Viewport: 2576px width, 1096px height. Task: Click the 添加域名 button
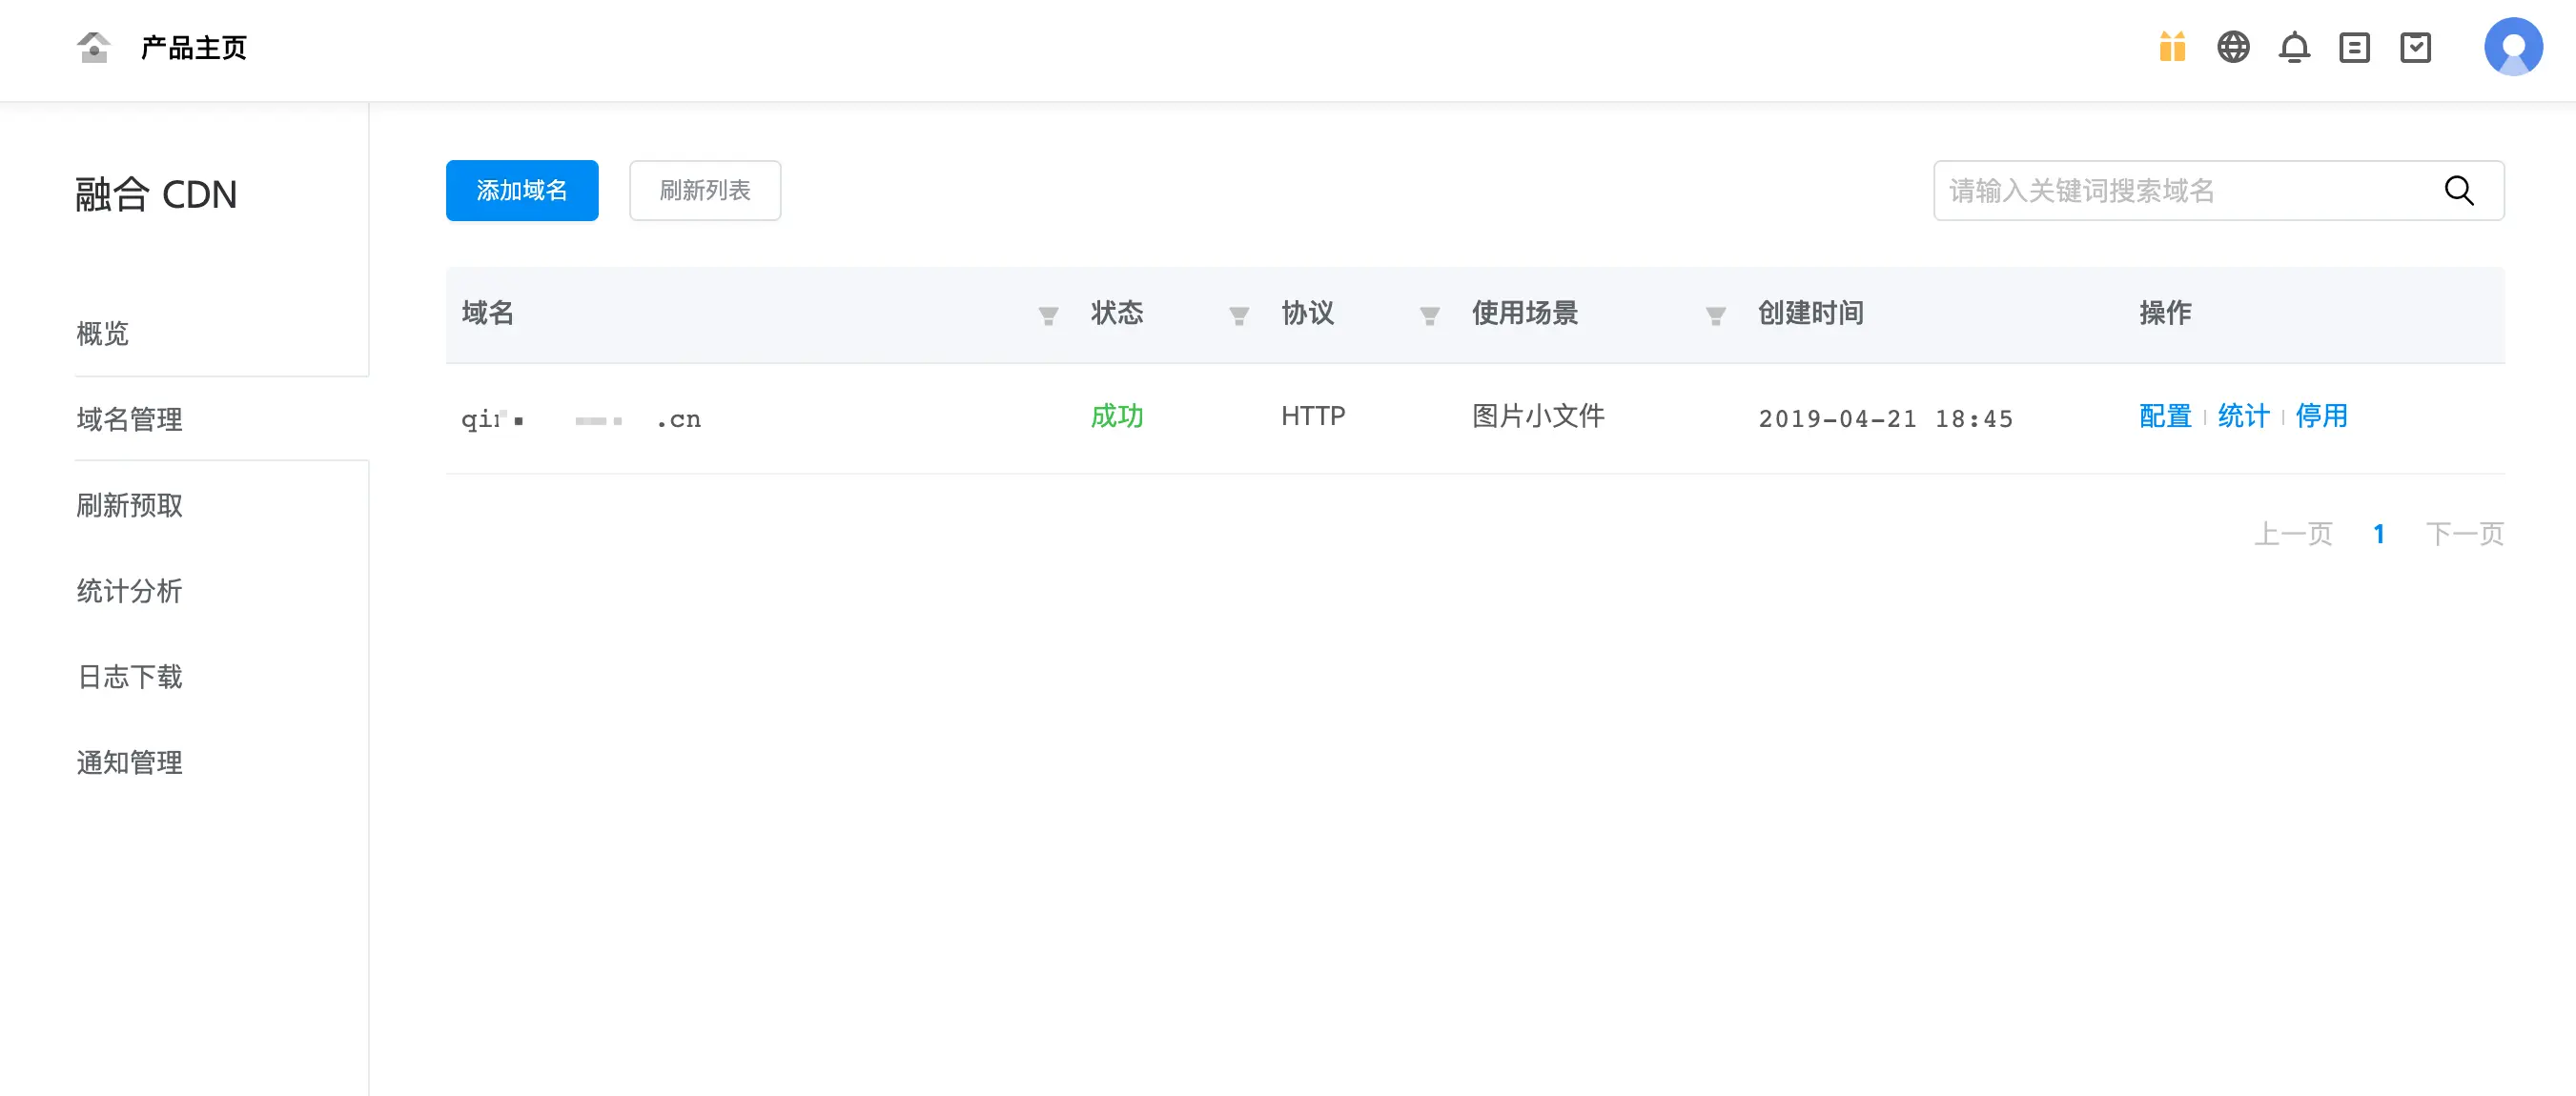tap(522, 190)
